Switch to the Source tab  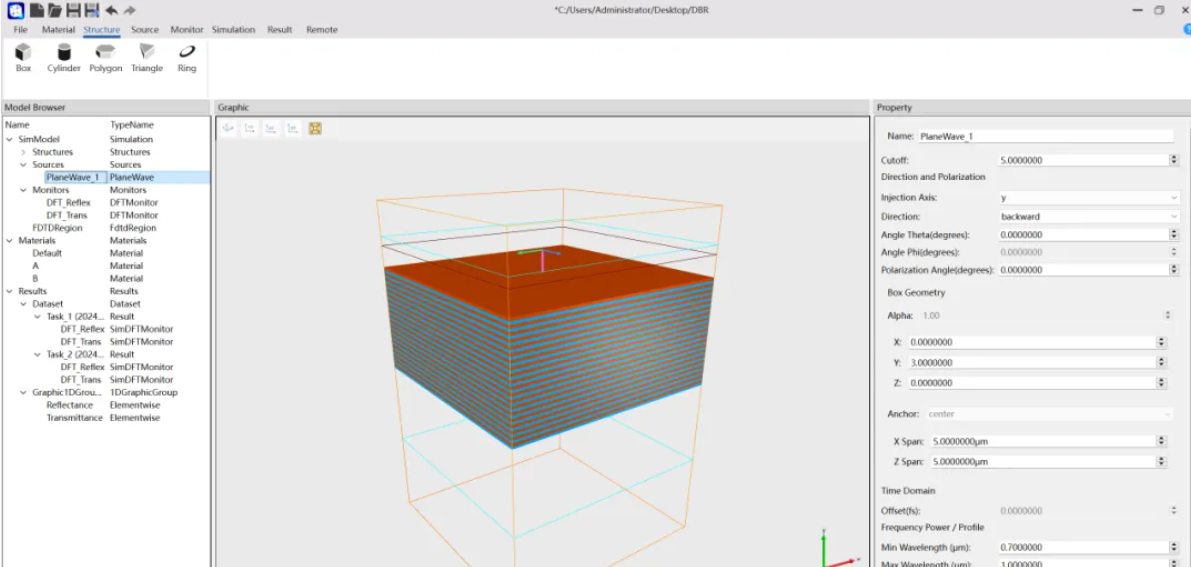[x=145, y=30]
